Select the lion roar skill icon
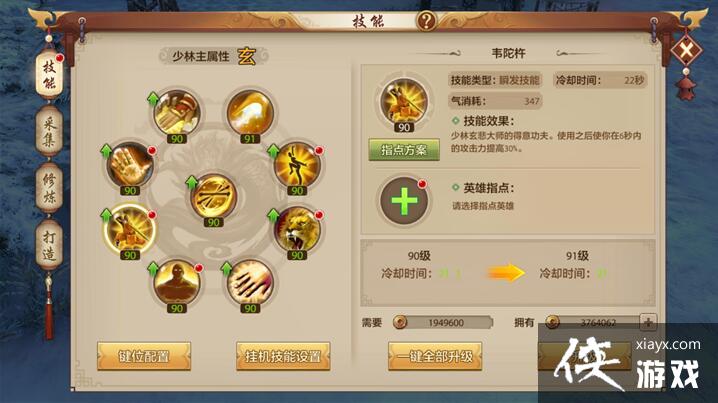718x403 pixels. [x=297, y=229]
